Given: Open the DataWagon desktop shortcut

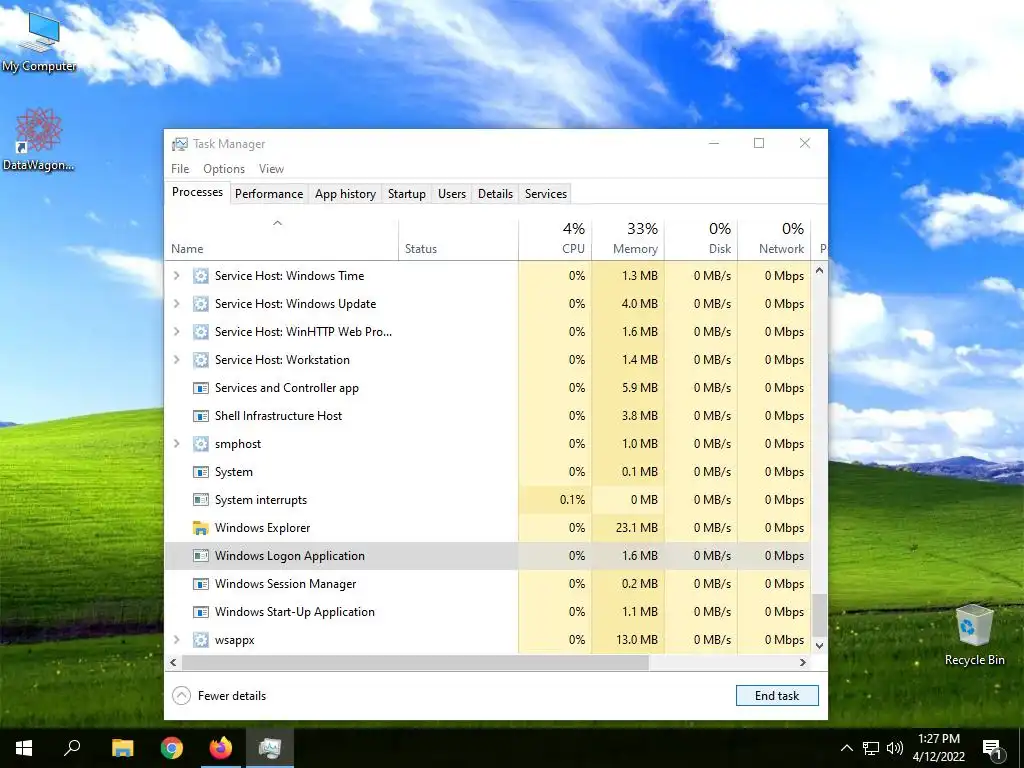Looking at the screenshot, I should pos(39,138).
